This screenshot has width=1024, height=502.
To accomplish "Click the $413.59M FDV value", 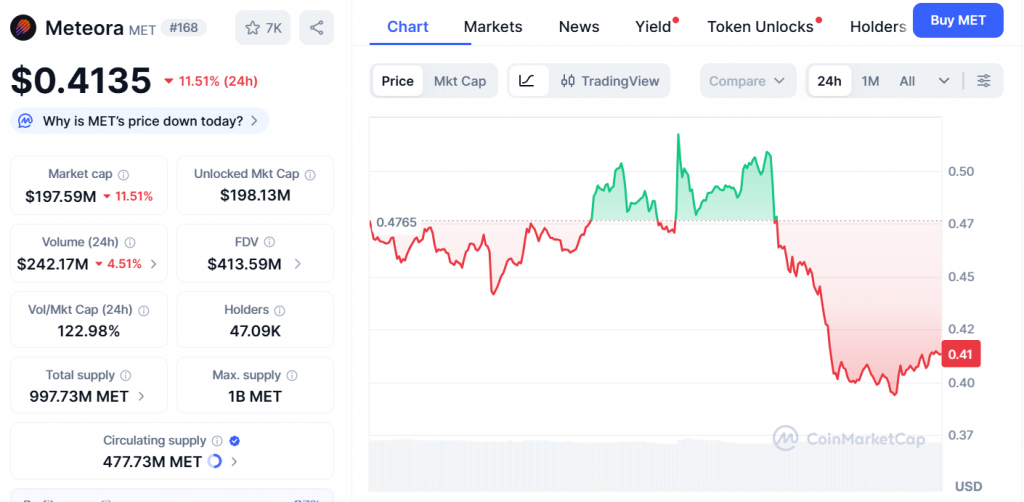I will (x=244, y=264).
